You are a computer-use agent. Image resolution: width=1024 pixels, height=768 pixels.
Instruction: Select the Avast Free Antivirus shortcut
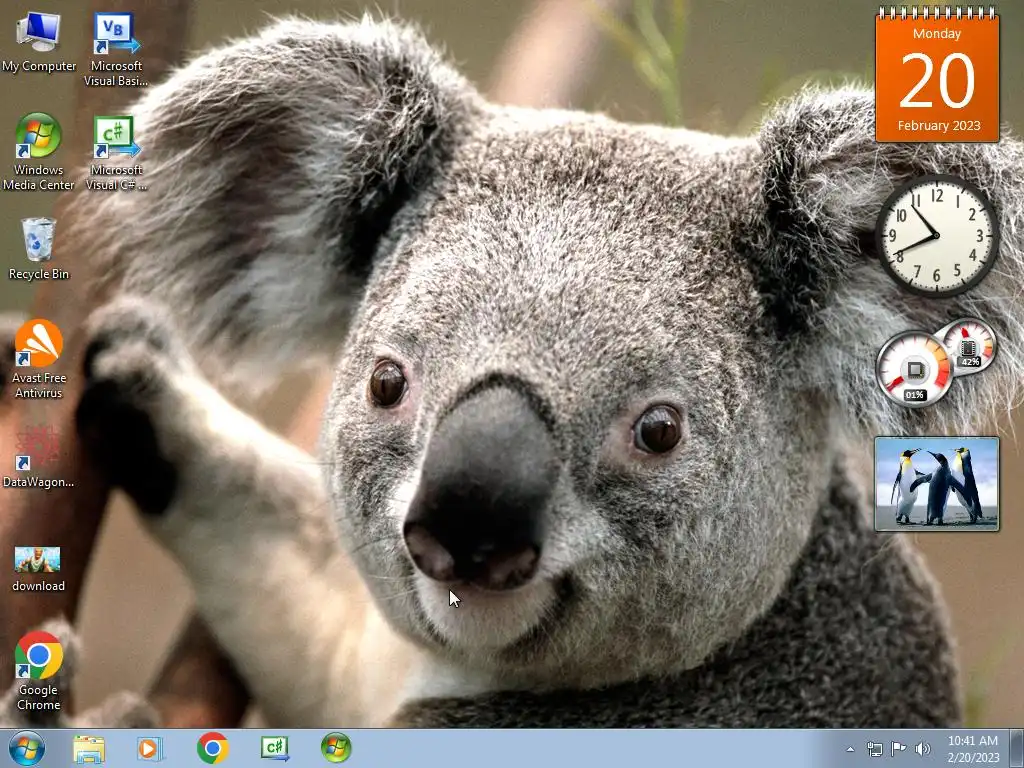(39, 359)
